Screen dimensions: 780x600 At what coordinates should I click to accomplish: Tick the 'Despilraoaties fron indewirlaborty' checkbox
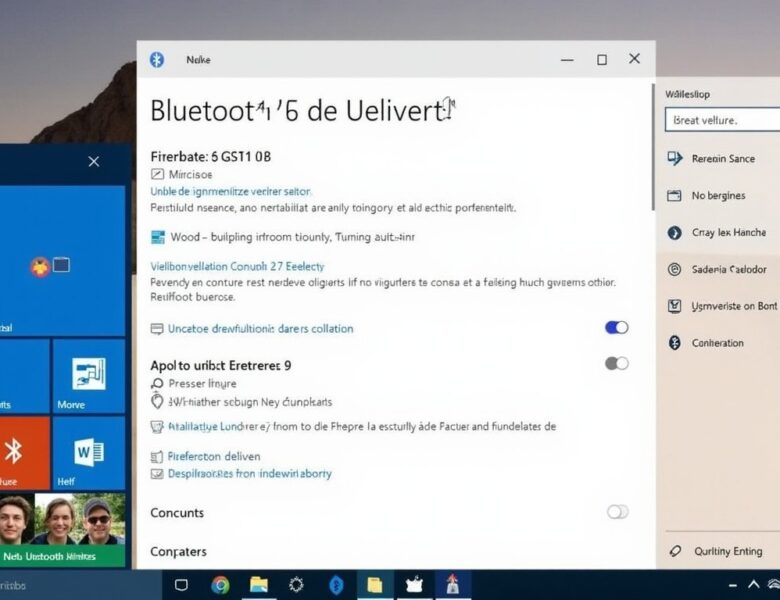157,474
